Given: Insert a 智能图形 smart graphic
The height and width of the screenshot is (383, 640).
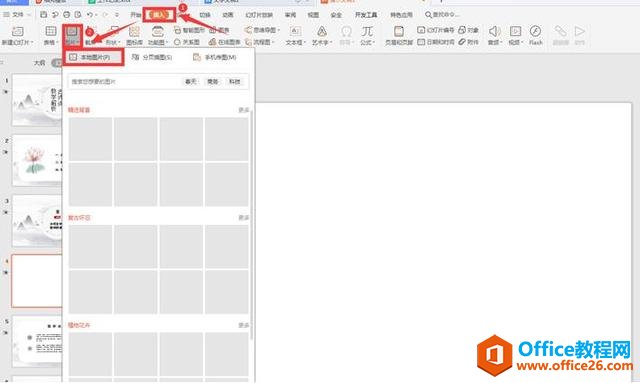Looking at the screenshot, I should (189, 30).
